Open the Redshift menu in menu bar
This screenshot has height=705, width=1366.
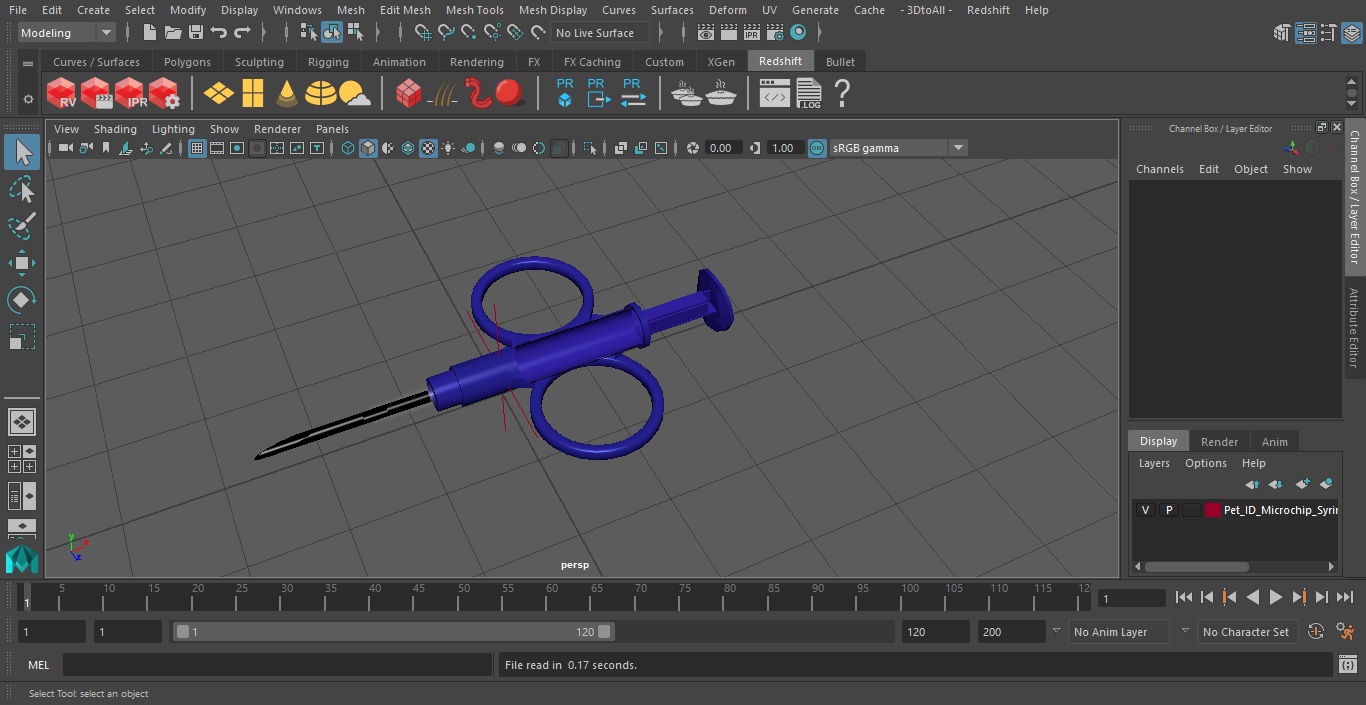(x=988, y=10)
